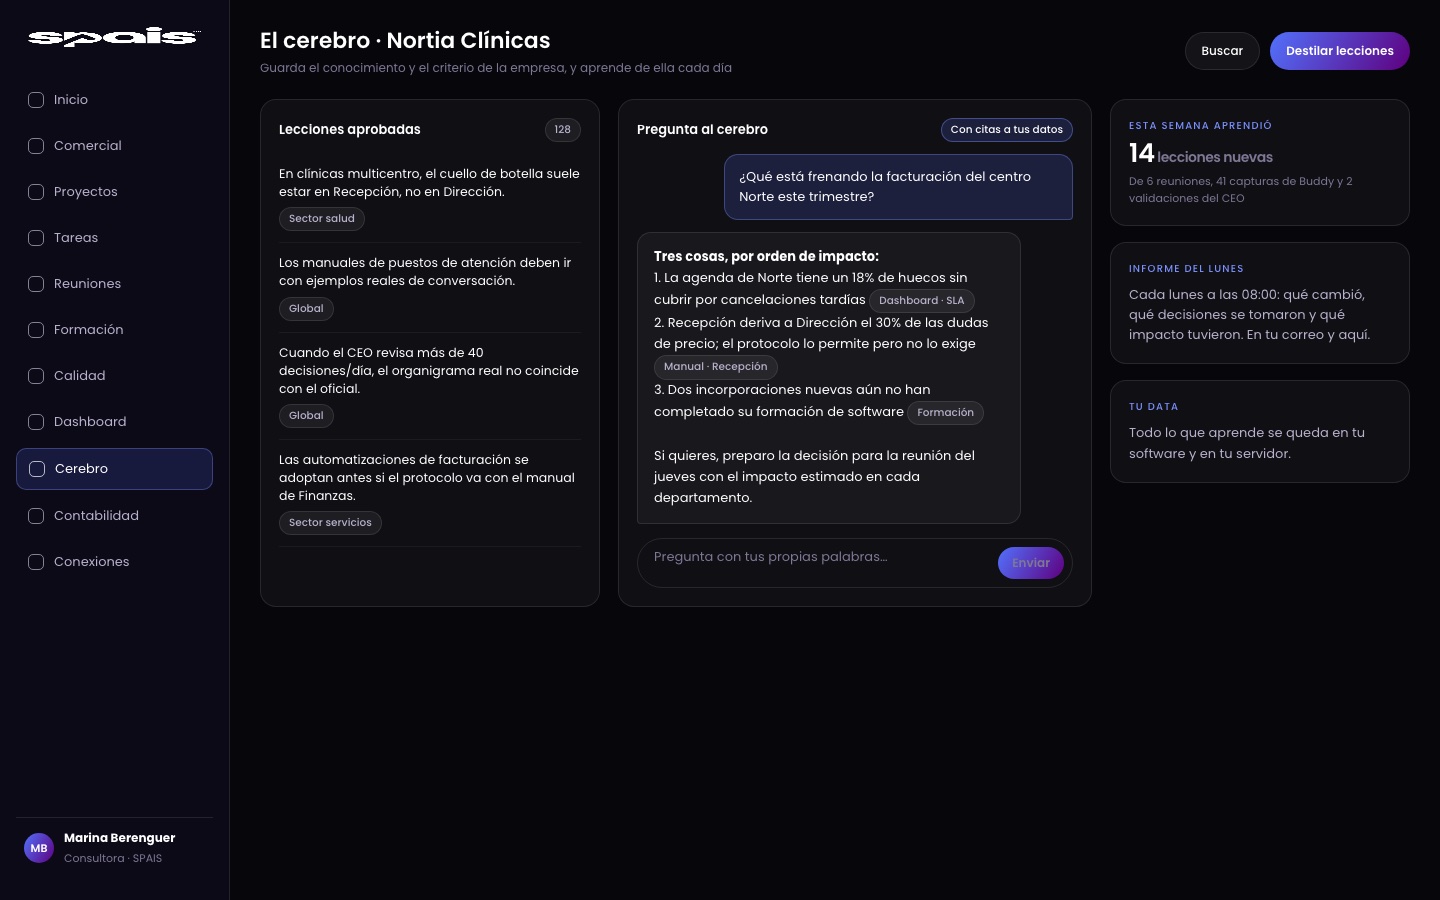Open the Formación citation chip in the answer

tap(946, 413)
